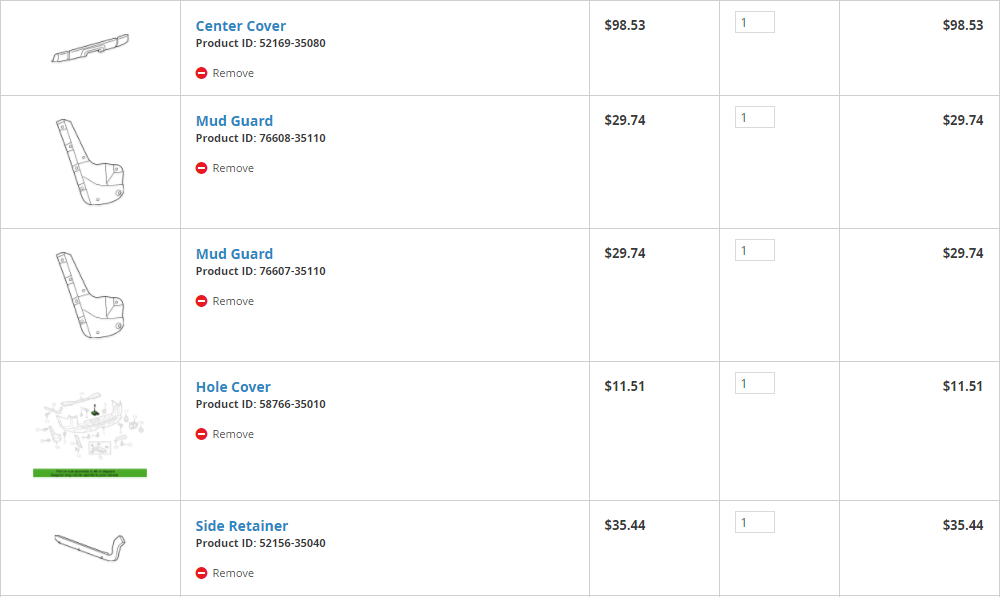The height and width of the screenshot is (597, 1001).
Task: Select the quantity field for Mud Guard 76607-35110
Action: coord(755,250)
